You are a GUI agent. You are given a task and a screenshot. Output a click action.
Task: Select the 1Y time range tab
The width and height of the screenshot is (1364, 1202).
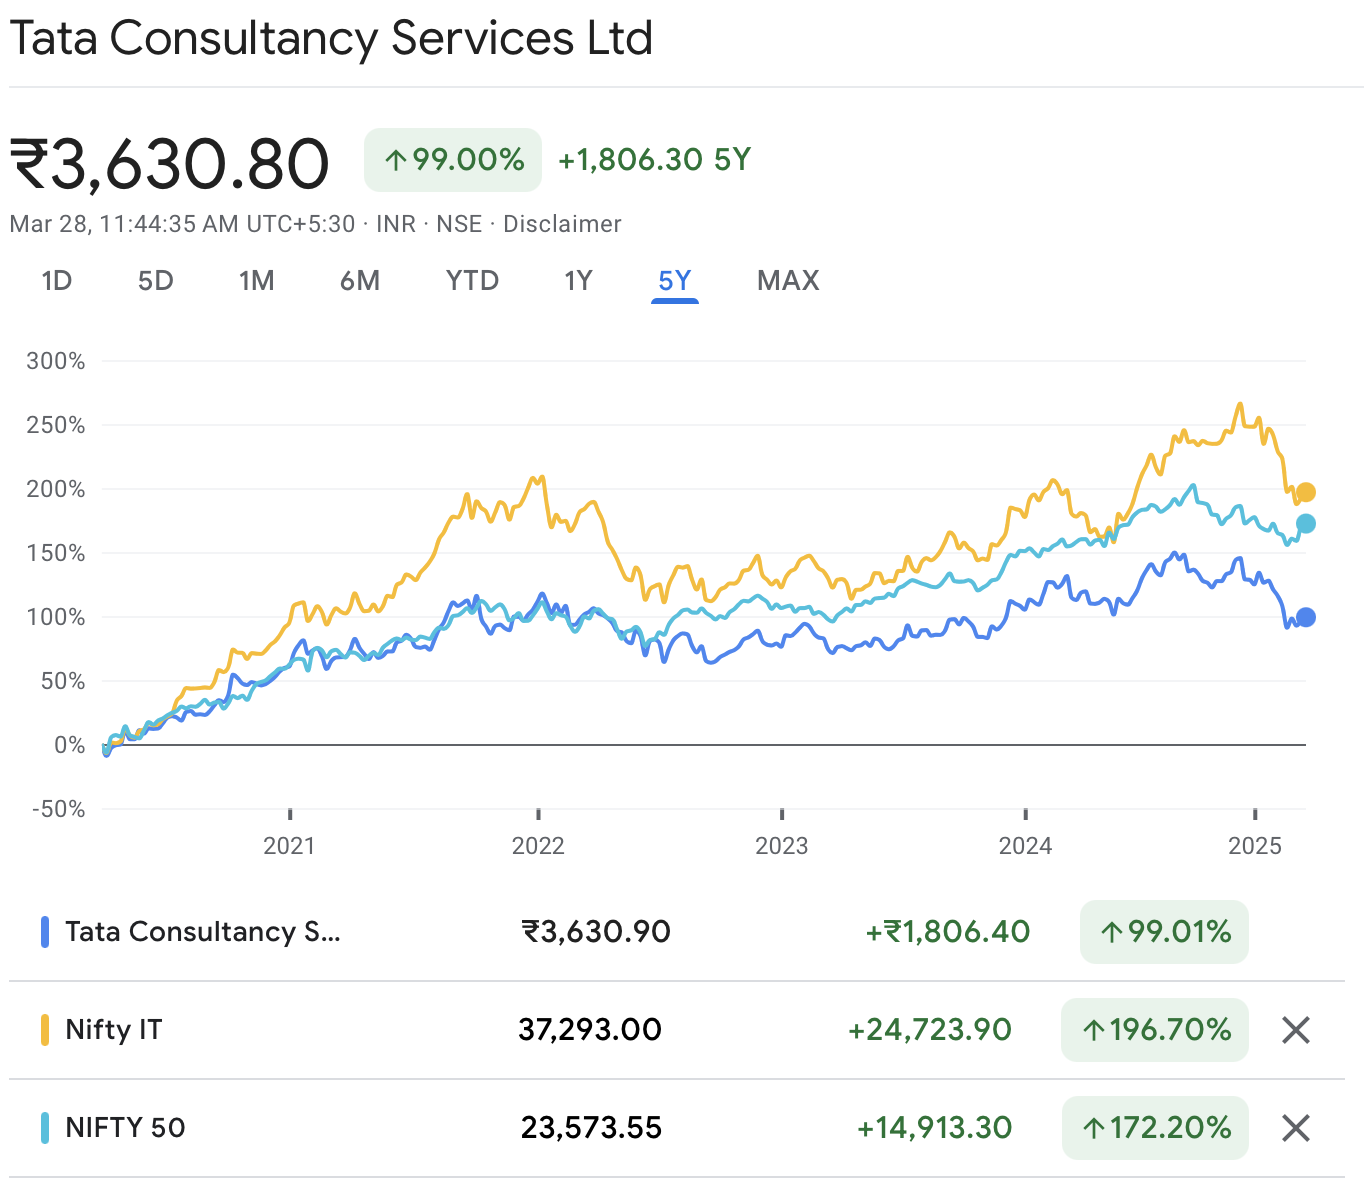(579, 281)
